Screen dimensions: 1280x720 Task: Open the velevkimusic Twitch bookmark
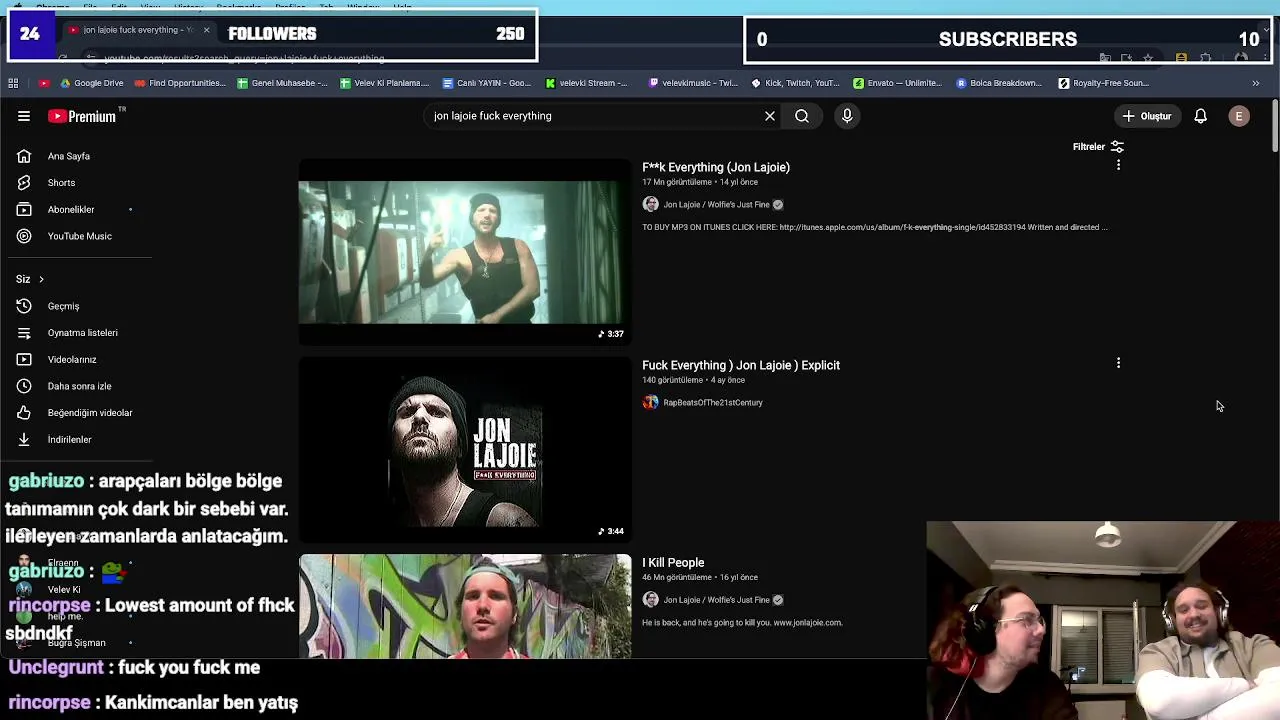click(694, 83)
